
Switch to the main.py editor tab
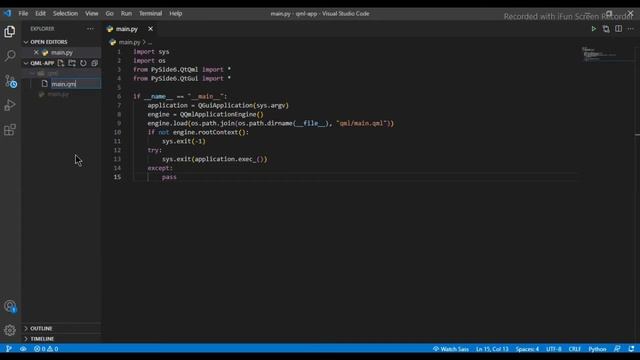pos(127,29)
